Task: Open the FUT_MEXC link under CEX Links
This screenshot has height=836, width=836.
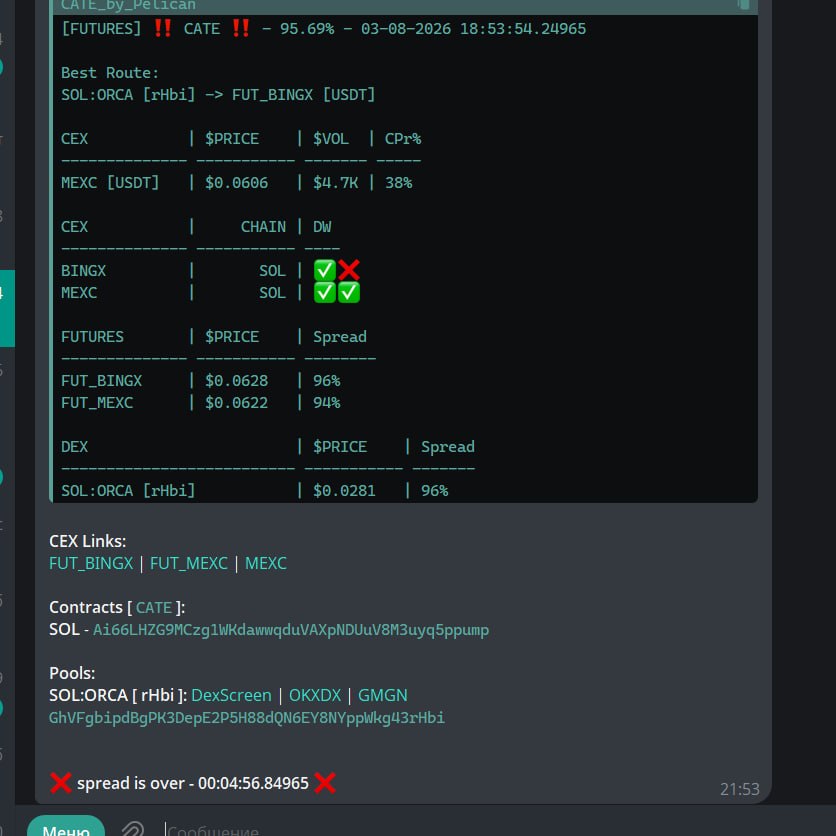Action: click(189, 564)
